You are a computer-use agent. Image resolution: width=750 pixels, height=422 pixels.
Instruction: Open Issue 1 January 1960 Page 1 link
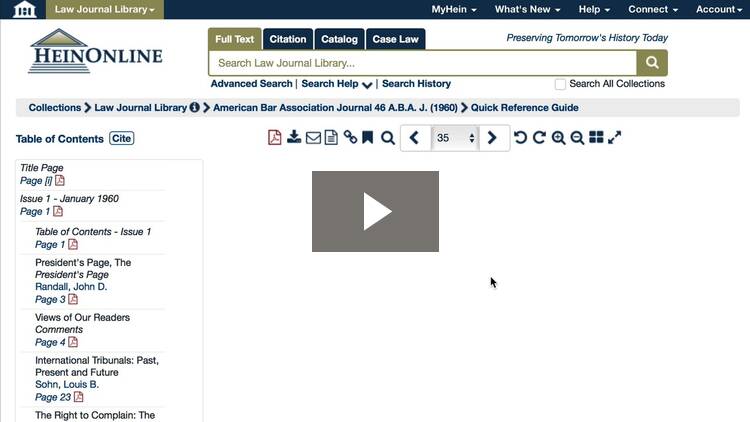(x=34, y=211)
